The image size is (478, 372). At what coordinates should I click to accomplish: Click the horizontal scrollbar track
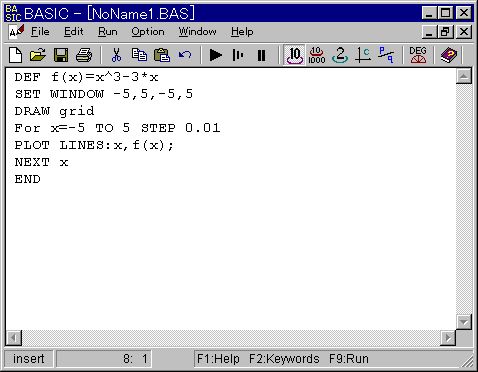click(x=231, y=338)
